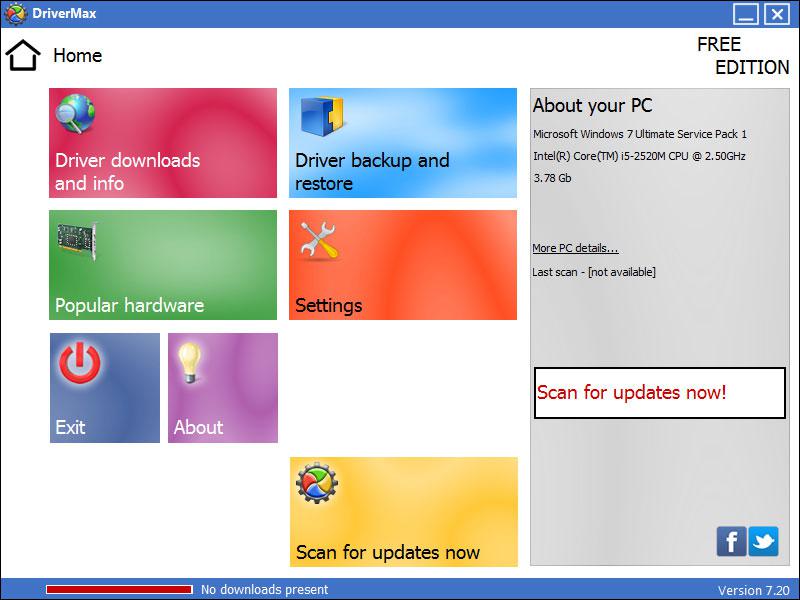Click DriverMax title text

(64, 13)
